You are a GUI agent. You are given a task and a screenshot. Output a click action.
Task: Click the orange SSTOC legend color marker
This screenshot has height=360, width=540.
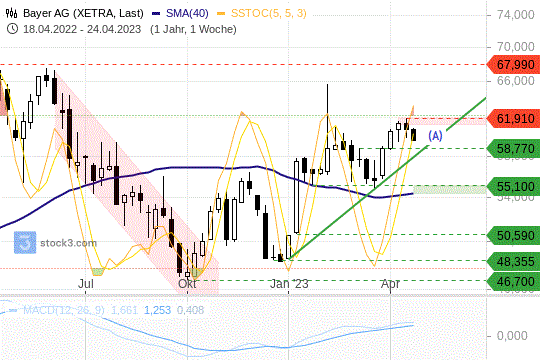click(x=221, y=14)
